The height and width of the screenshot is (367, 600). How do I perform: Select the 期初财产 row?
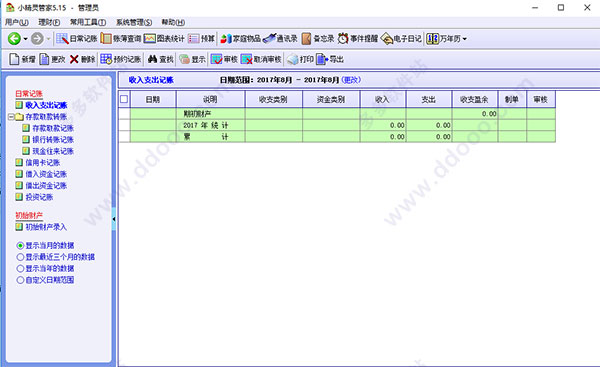click(x=337, y=114)
